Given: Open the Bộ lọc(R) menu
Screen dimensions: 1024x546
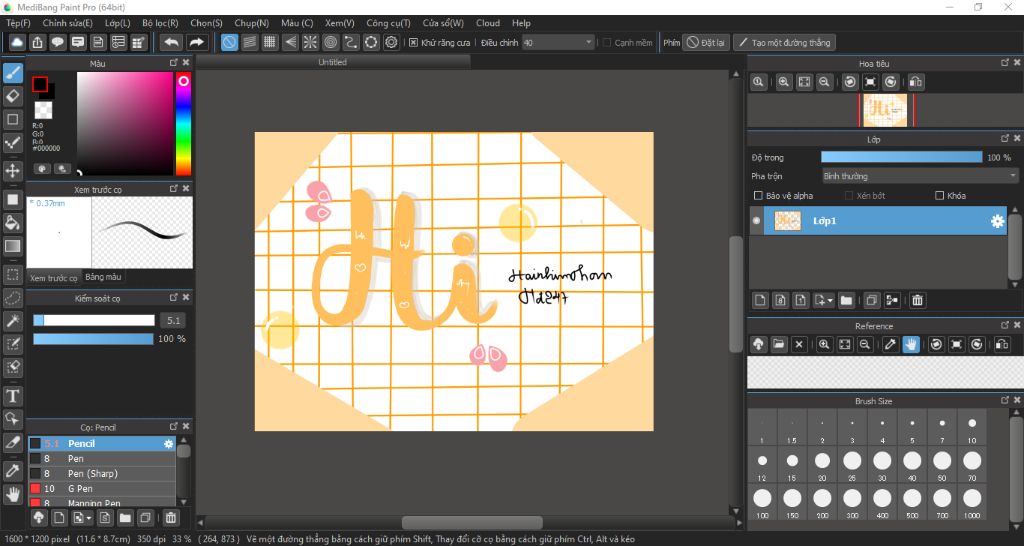Looking at the screenshot, I should click(x=160, y=23).
